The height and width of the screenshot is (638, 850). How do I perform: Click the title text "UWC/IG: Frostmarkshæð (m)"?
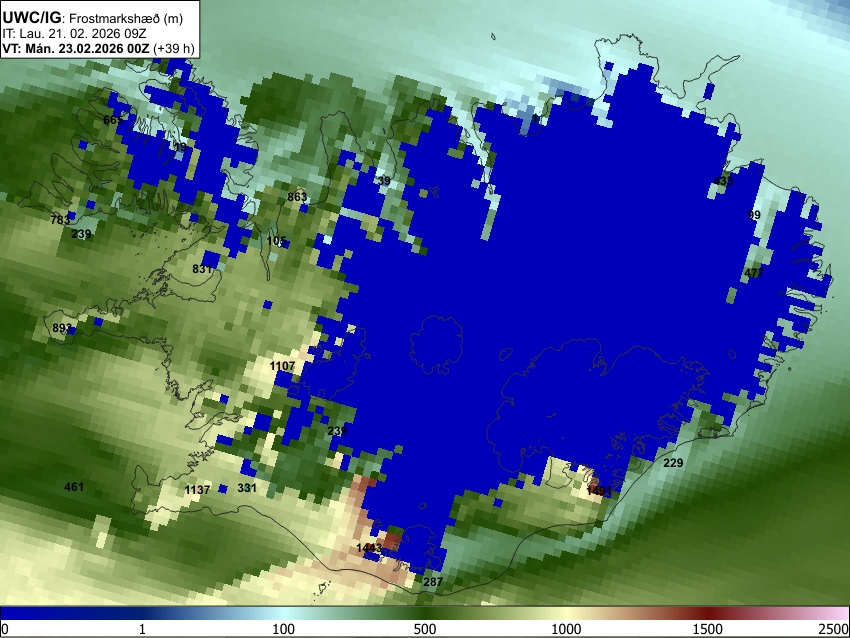pos(93,18)
